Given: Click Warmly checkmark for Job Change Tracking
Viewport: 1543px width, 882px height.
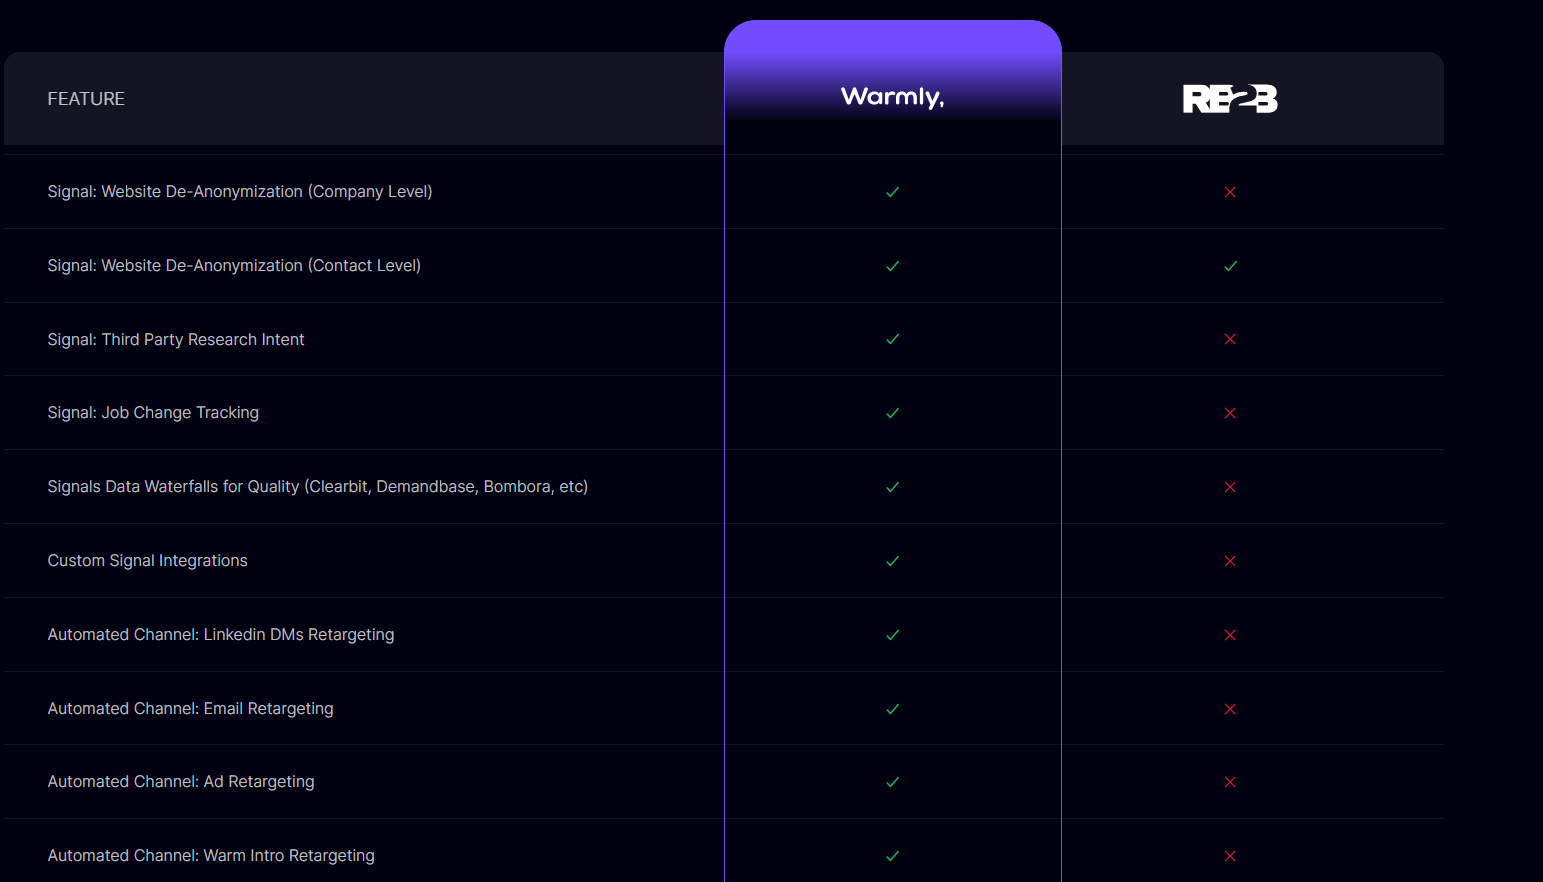Looking at the screenshot, I should 893,413.
